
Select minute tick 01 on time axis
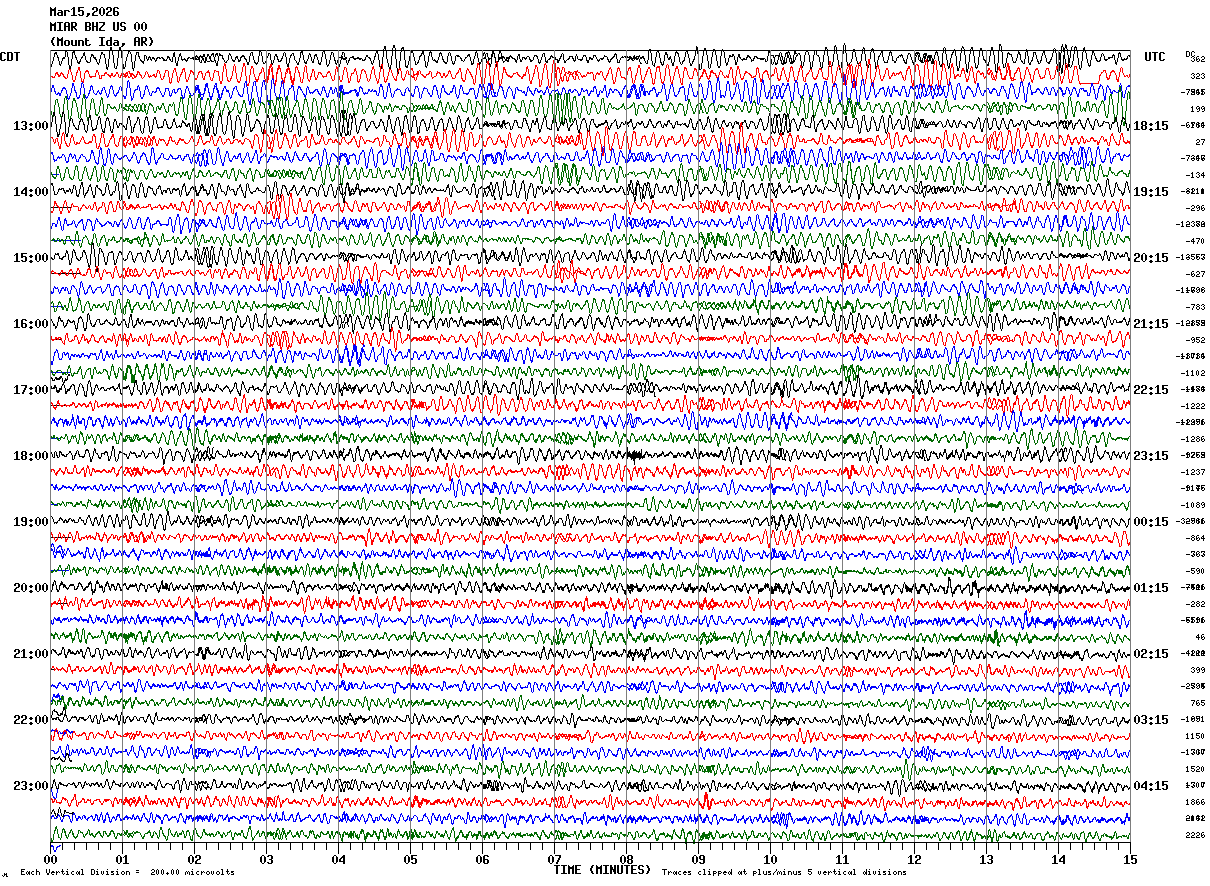(122, 859)
